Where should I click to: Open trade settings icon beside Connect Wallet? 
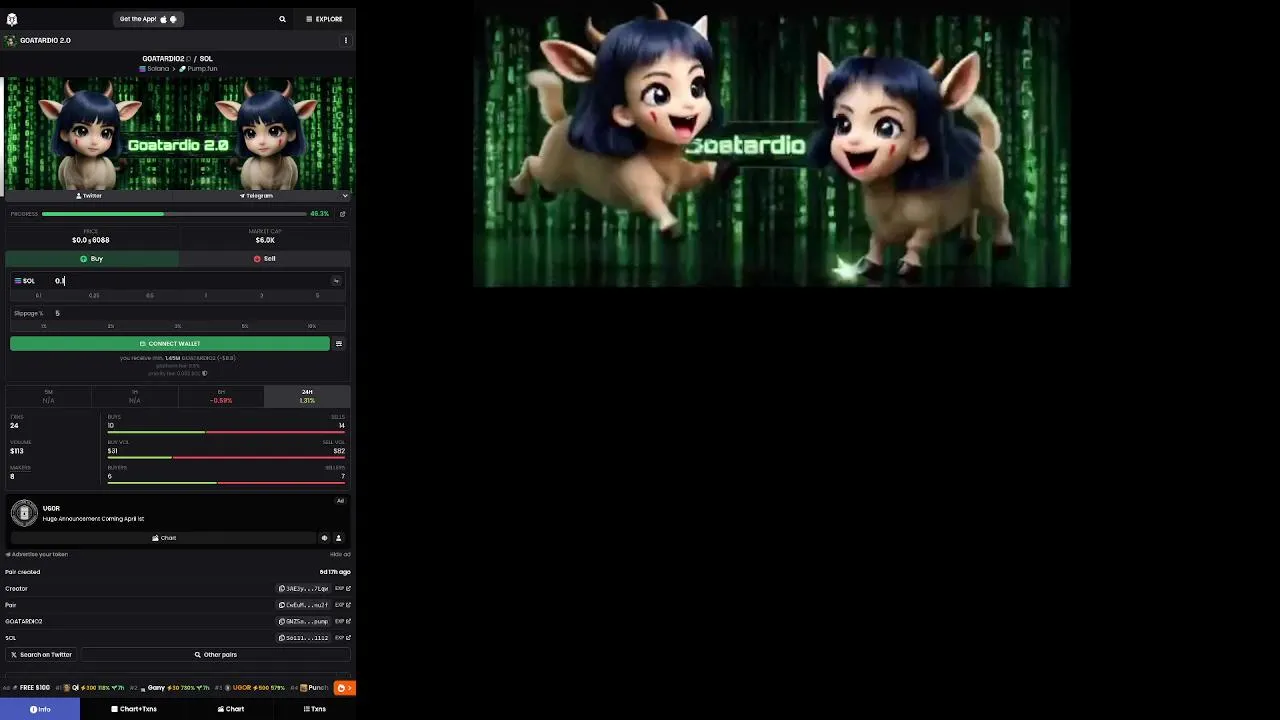[339, 344]
